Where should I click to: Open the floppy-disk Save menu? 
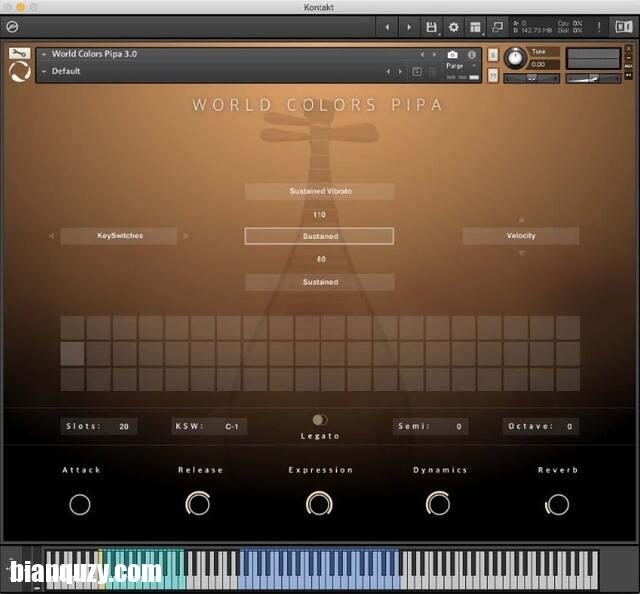tap(431, 27)
